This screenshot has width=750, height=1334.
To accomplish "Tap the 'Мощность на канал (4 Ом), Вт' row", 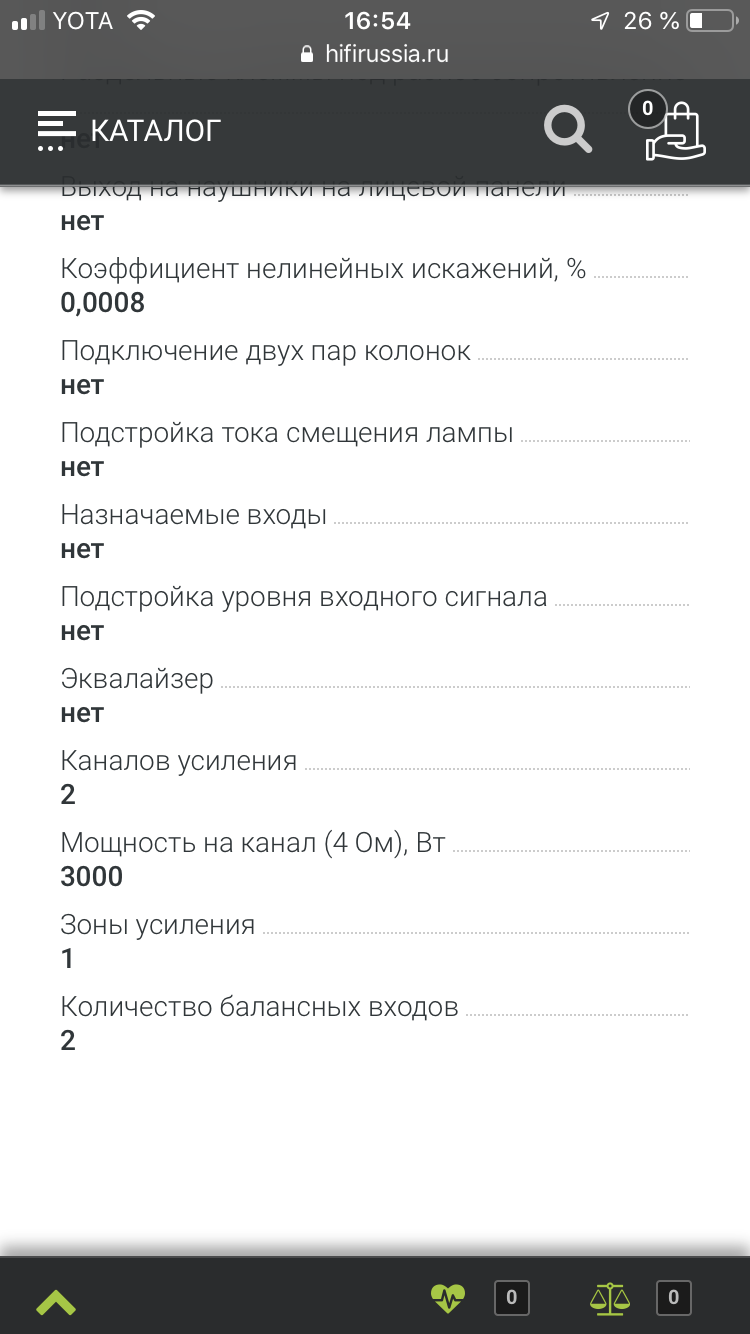I will (x=253, y=843).
